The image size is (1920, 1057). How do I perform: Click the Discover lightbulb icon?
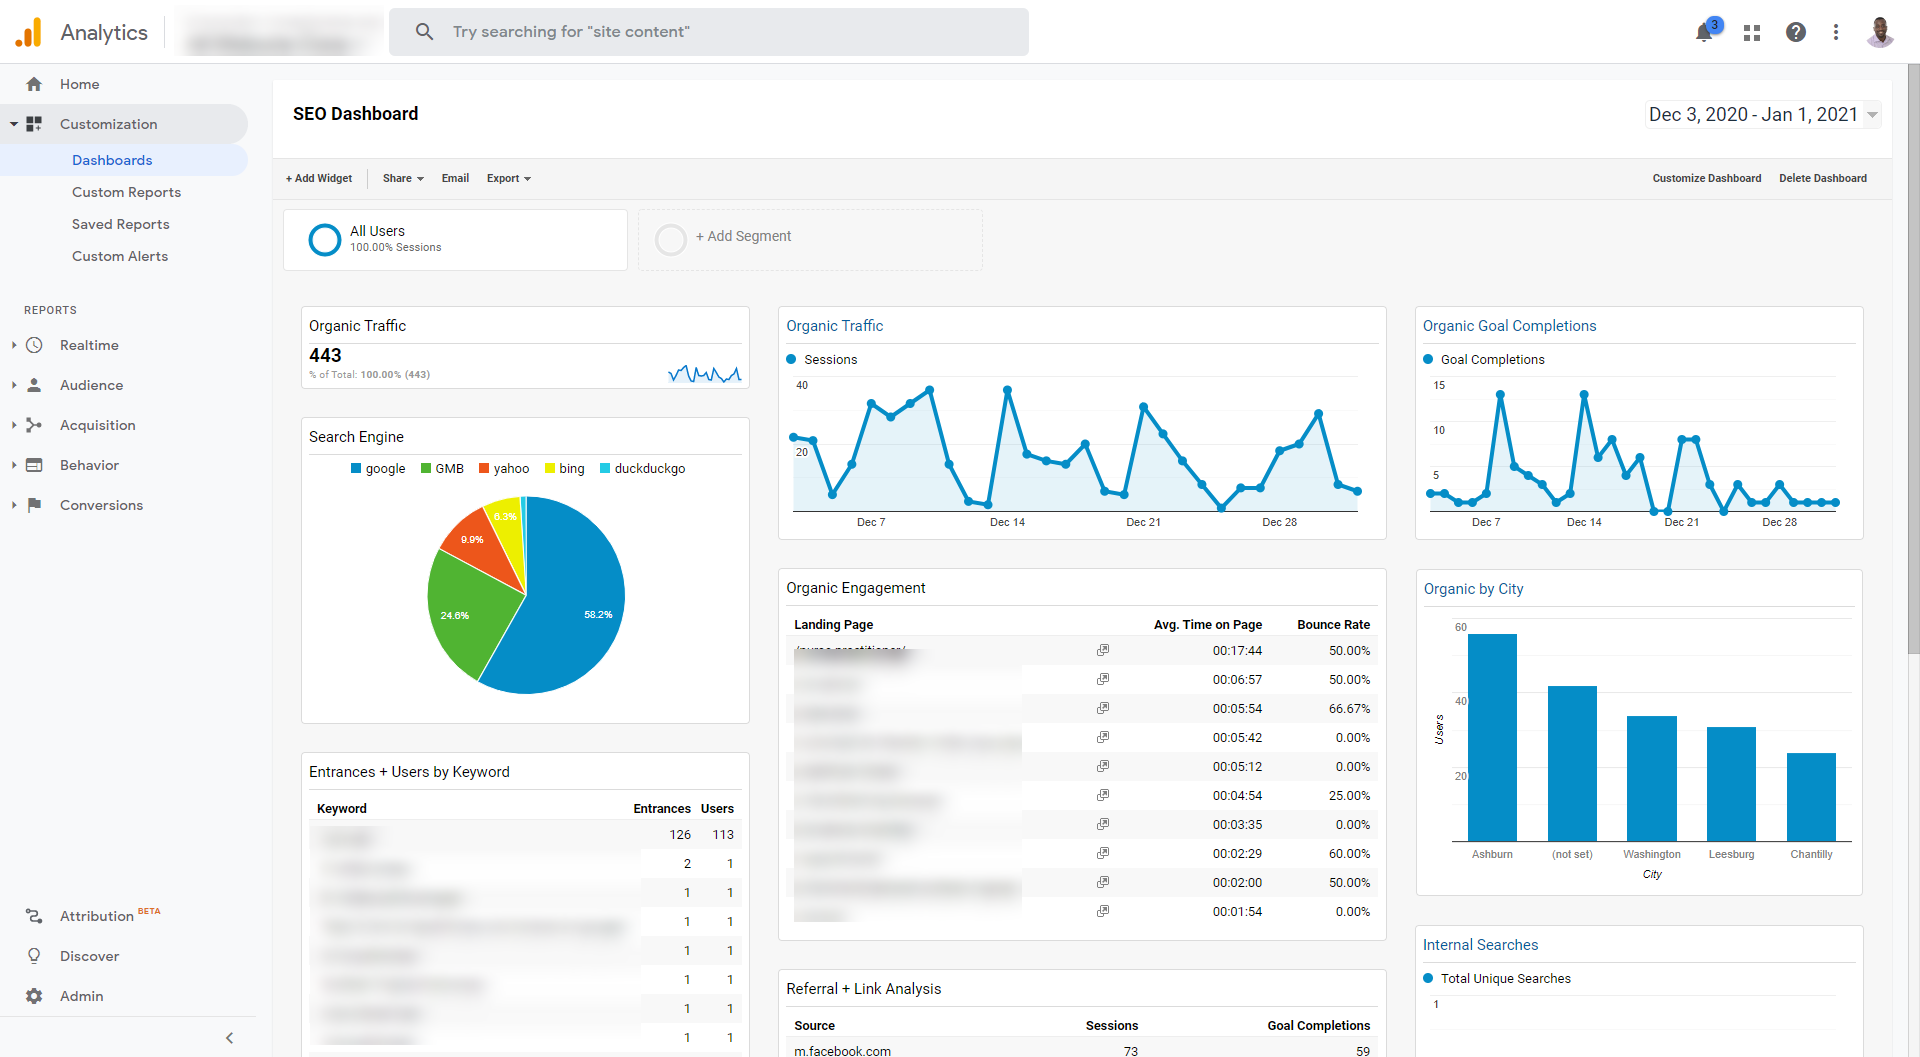point(34,956)
